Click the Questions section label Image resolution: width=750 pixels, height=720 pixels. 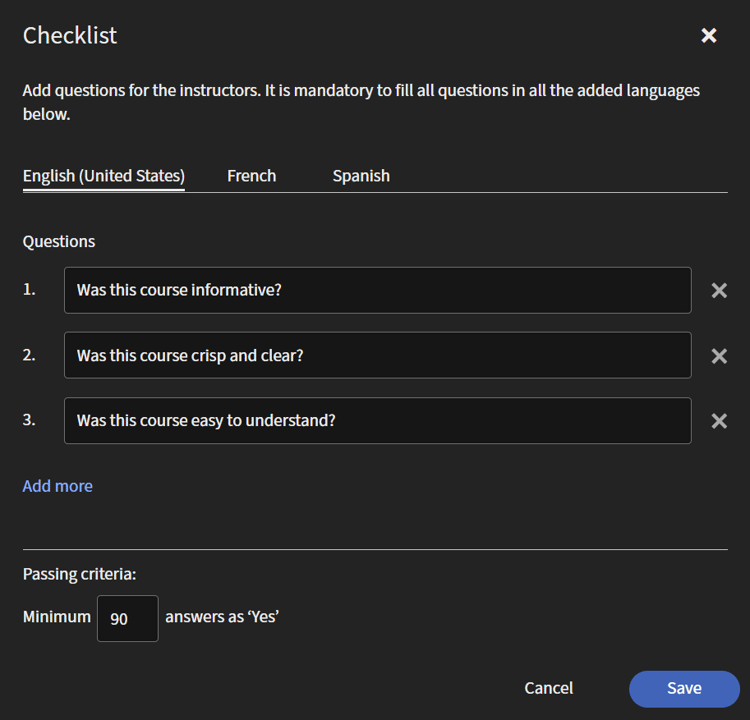click(59, 242)
